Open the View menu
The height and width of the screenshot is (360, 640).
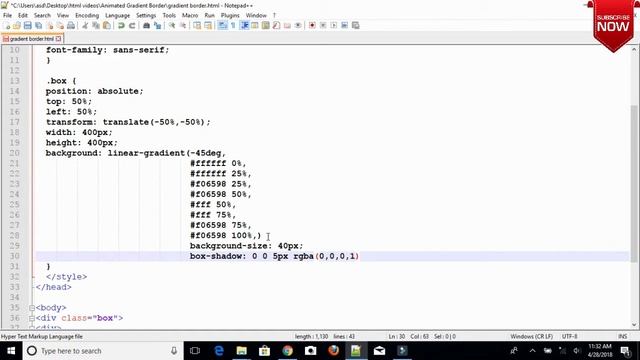[x=62, y=15]
